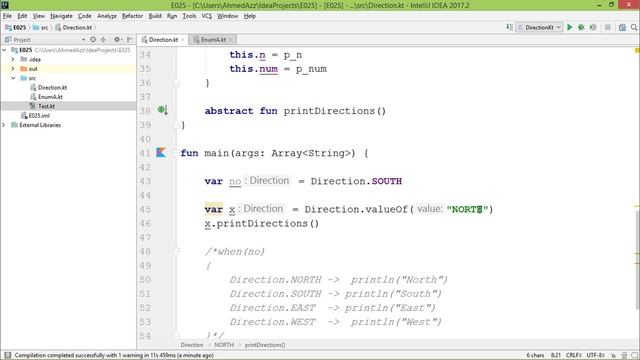Expand the .idea folder
The width and height of the screenshot is (640, 360).
point(13,59)
